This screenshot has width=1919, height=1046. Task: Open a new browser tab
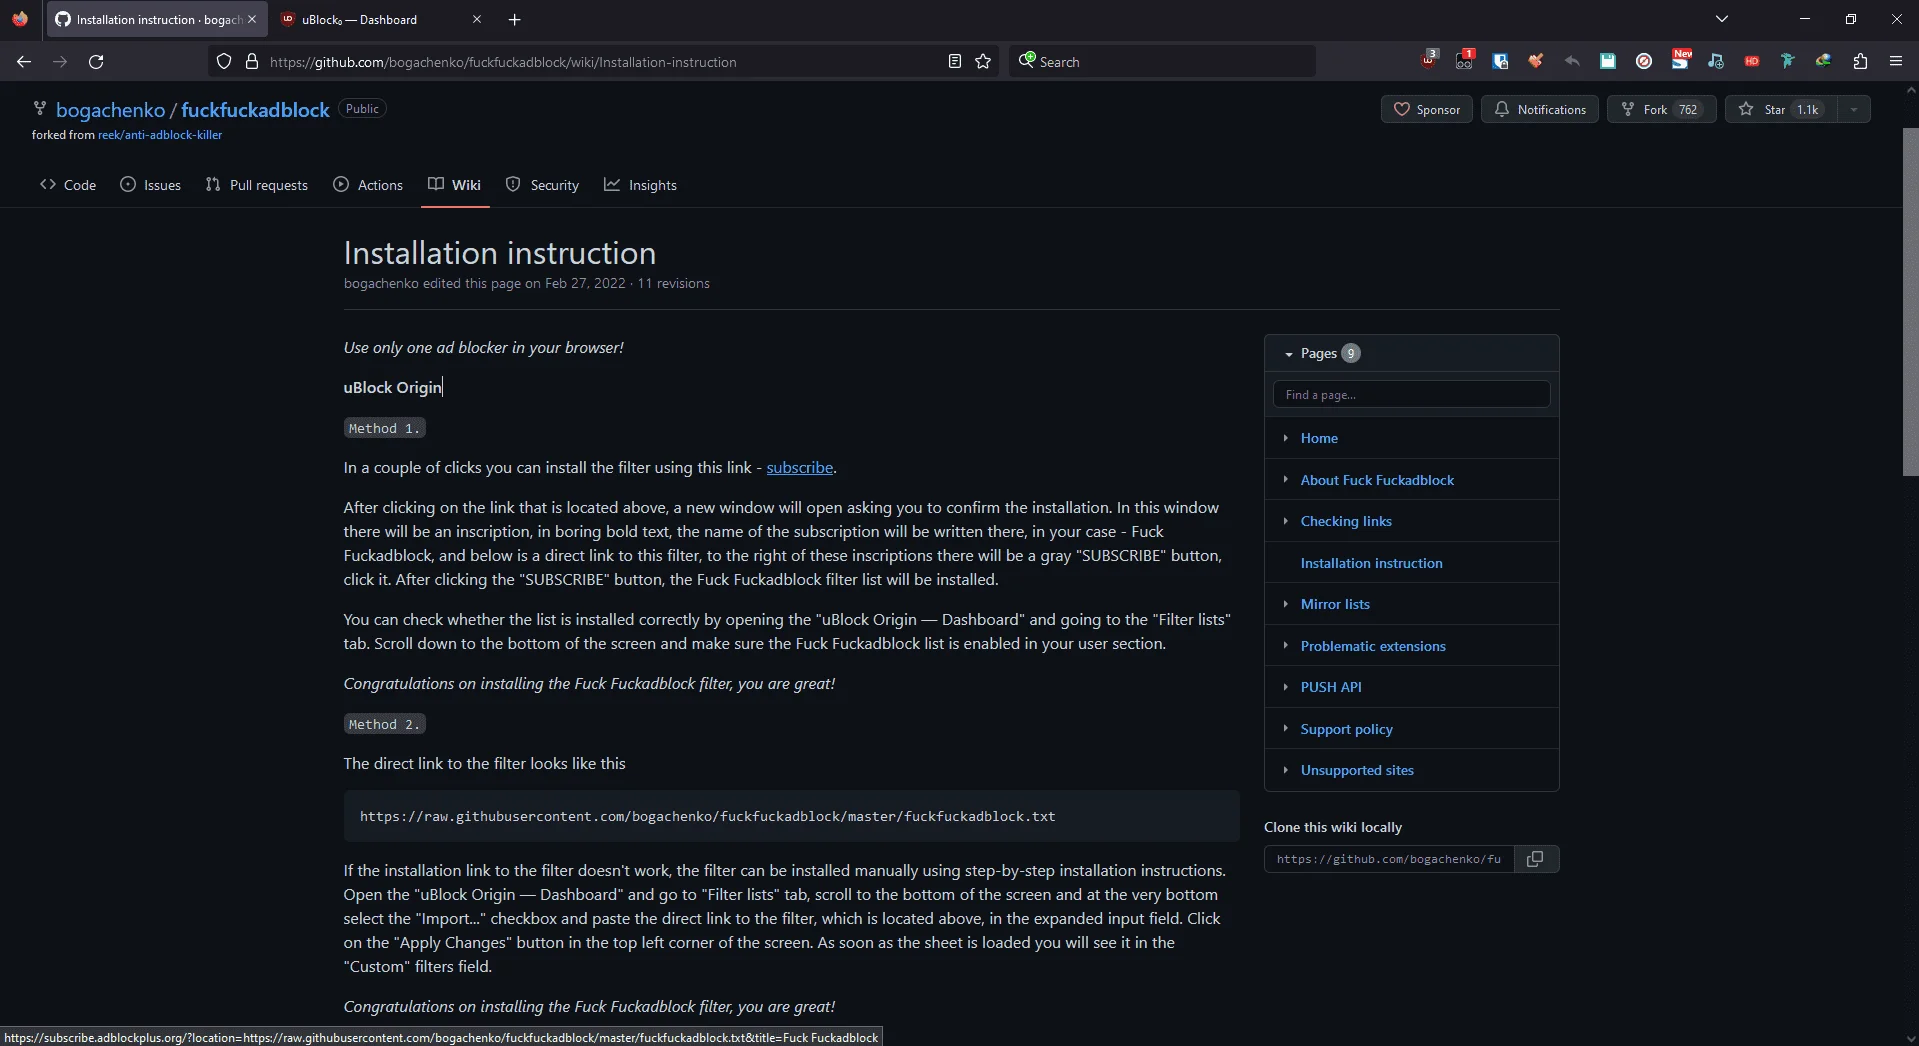(x=514, y=19)
